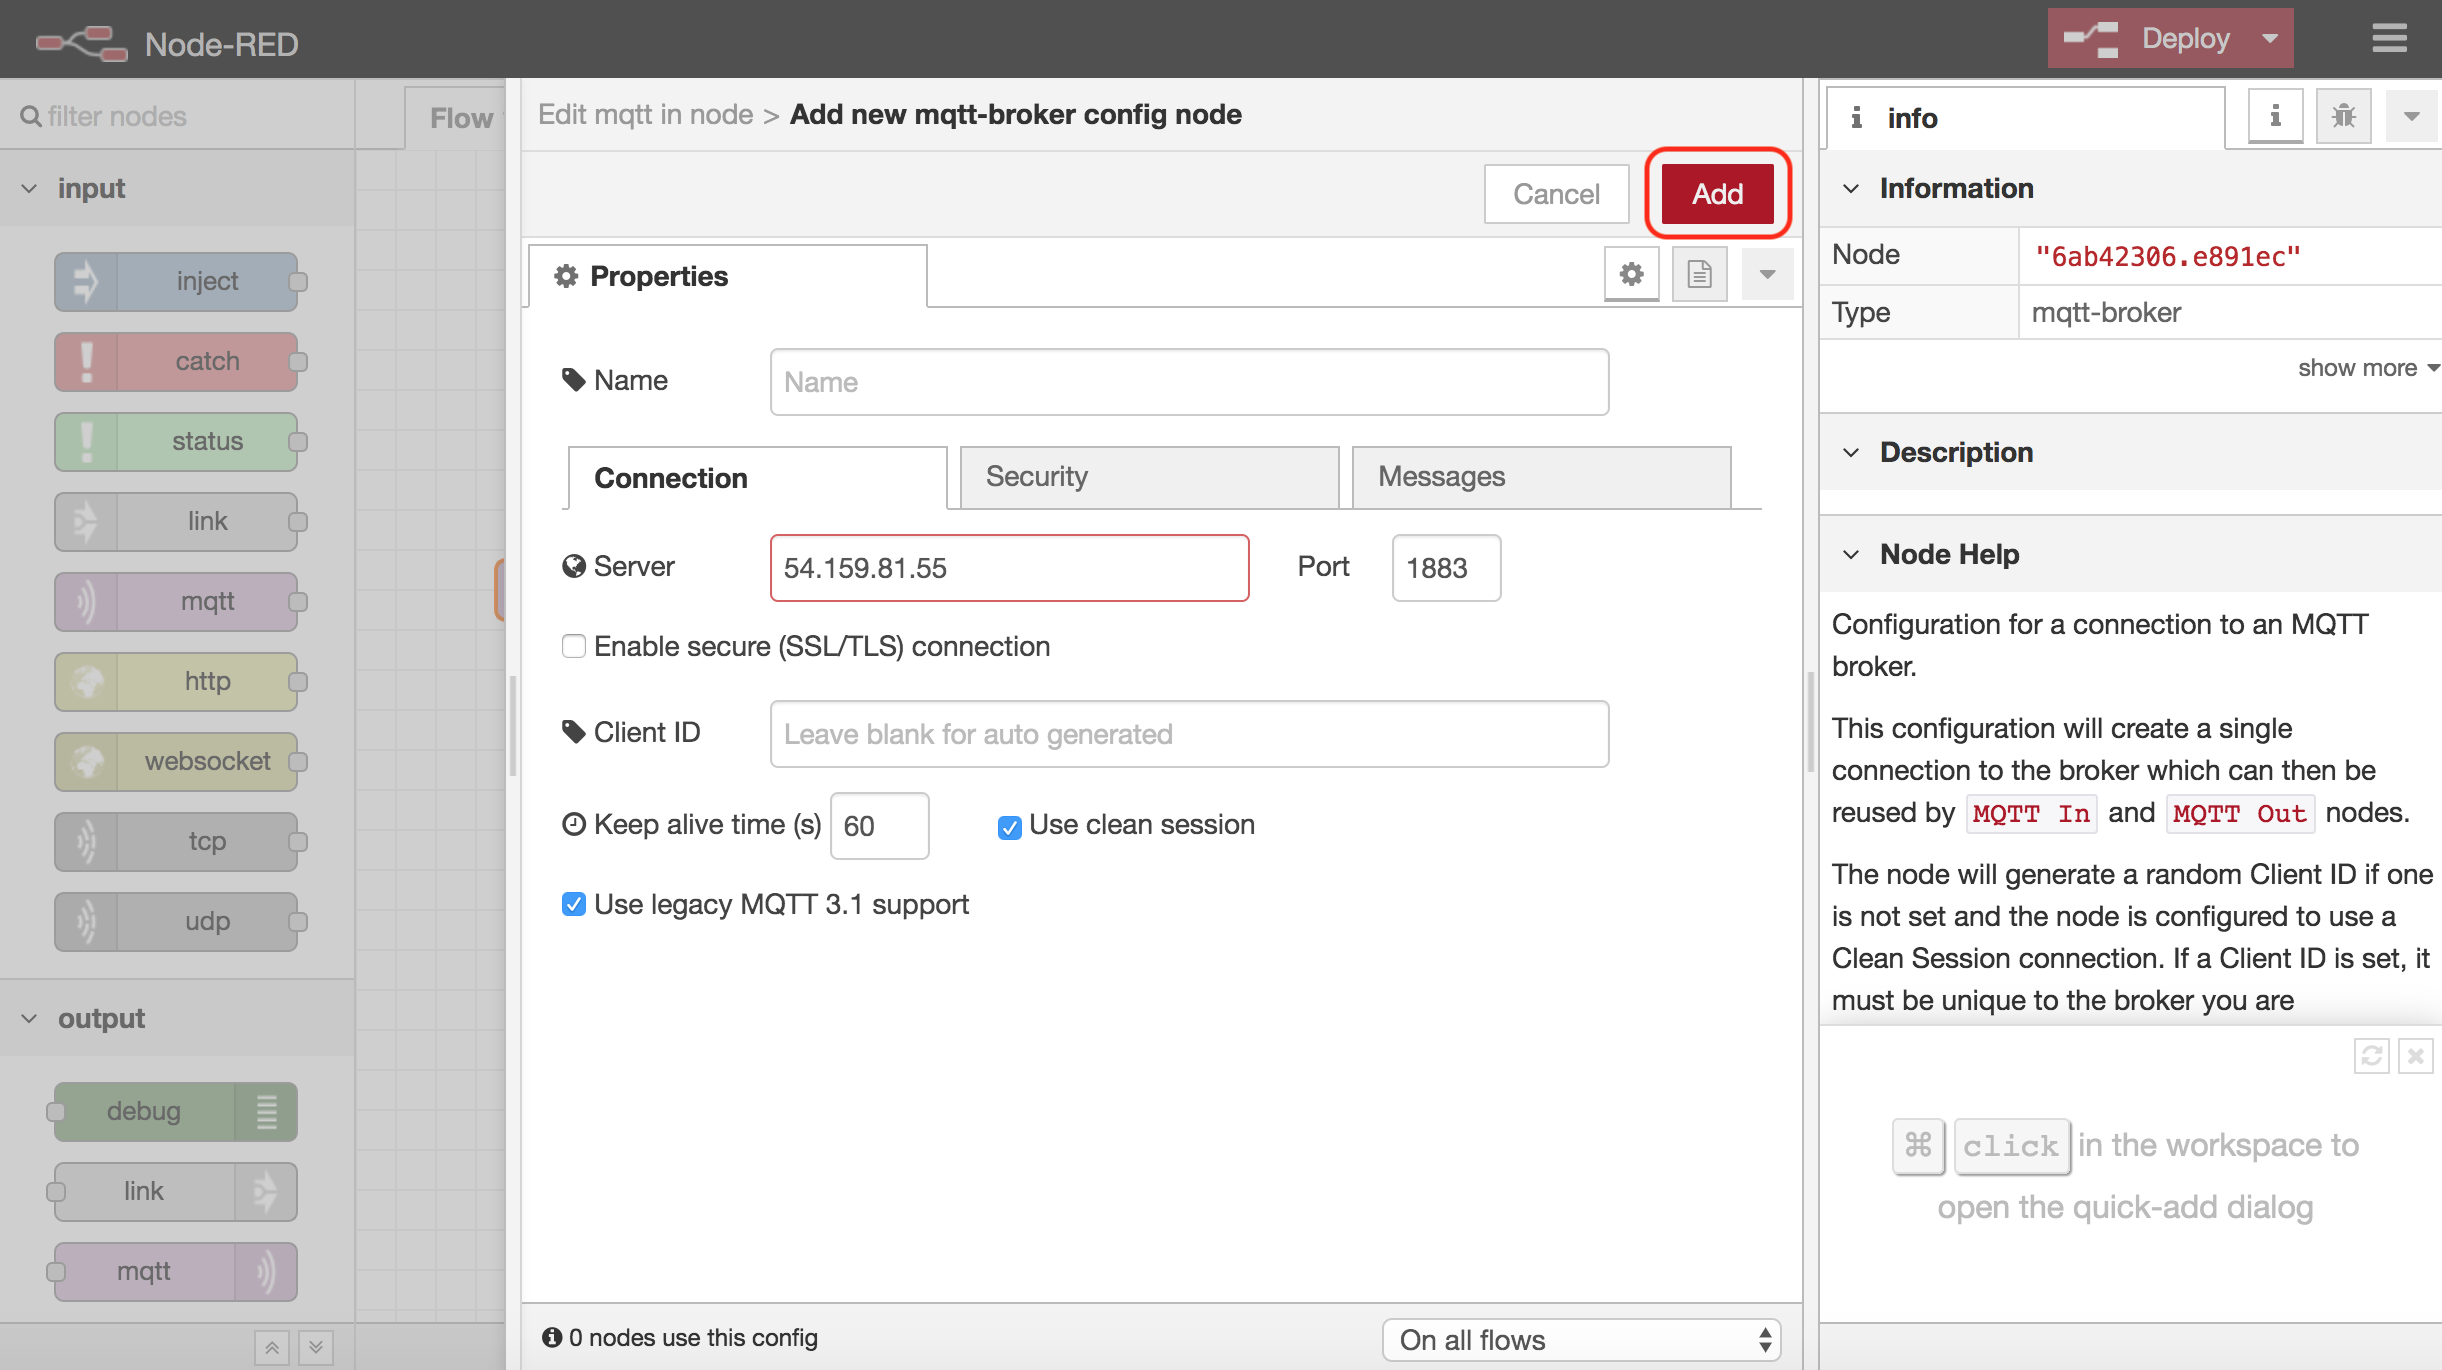Open the sidebar tabs dropdown arrow
This screenshot has width=2442, height=1370.
(x=2412, y=116)
